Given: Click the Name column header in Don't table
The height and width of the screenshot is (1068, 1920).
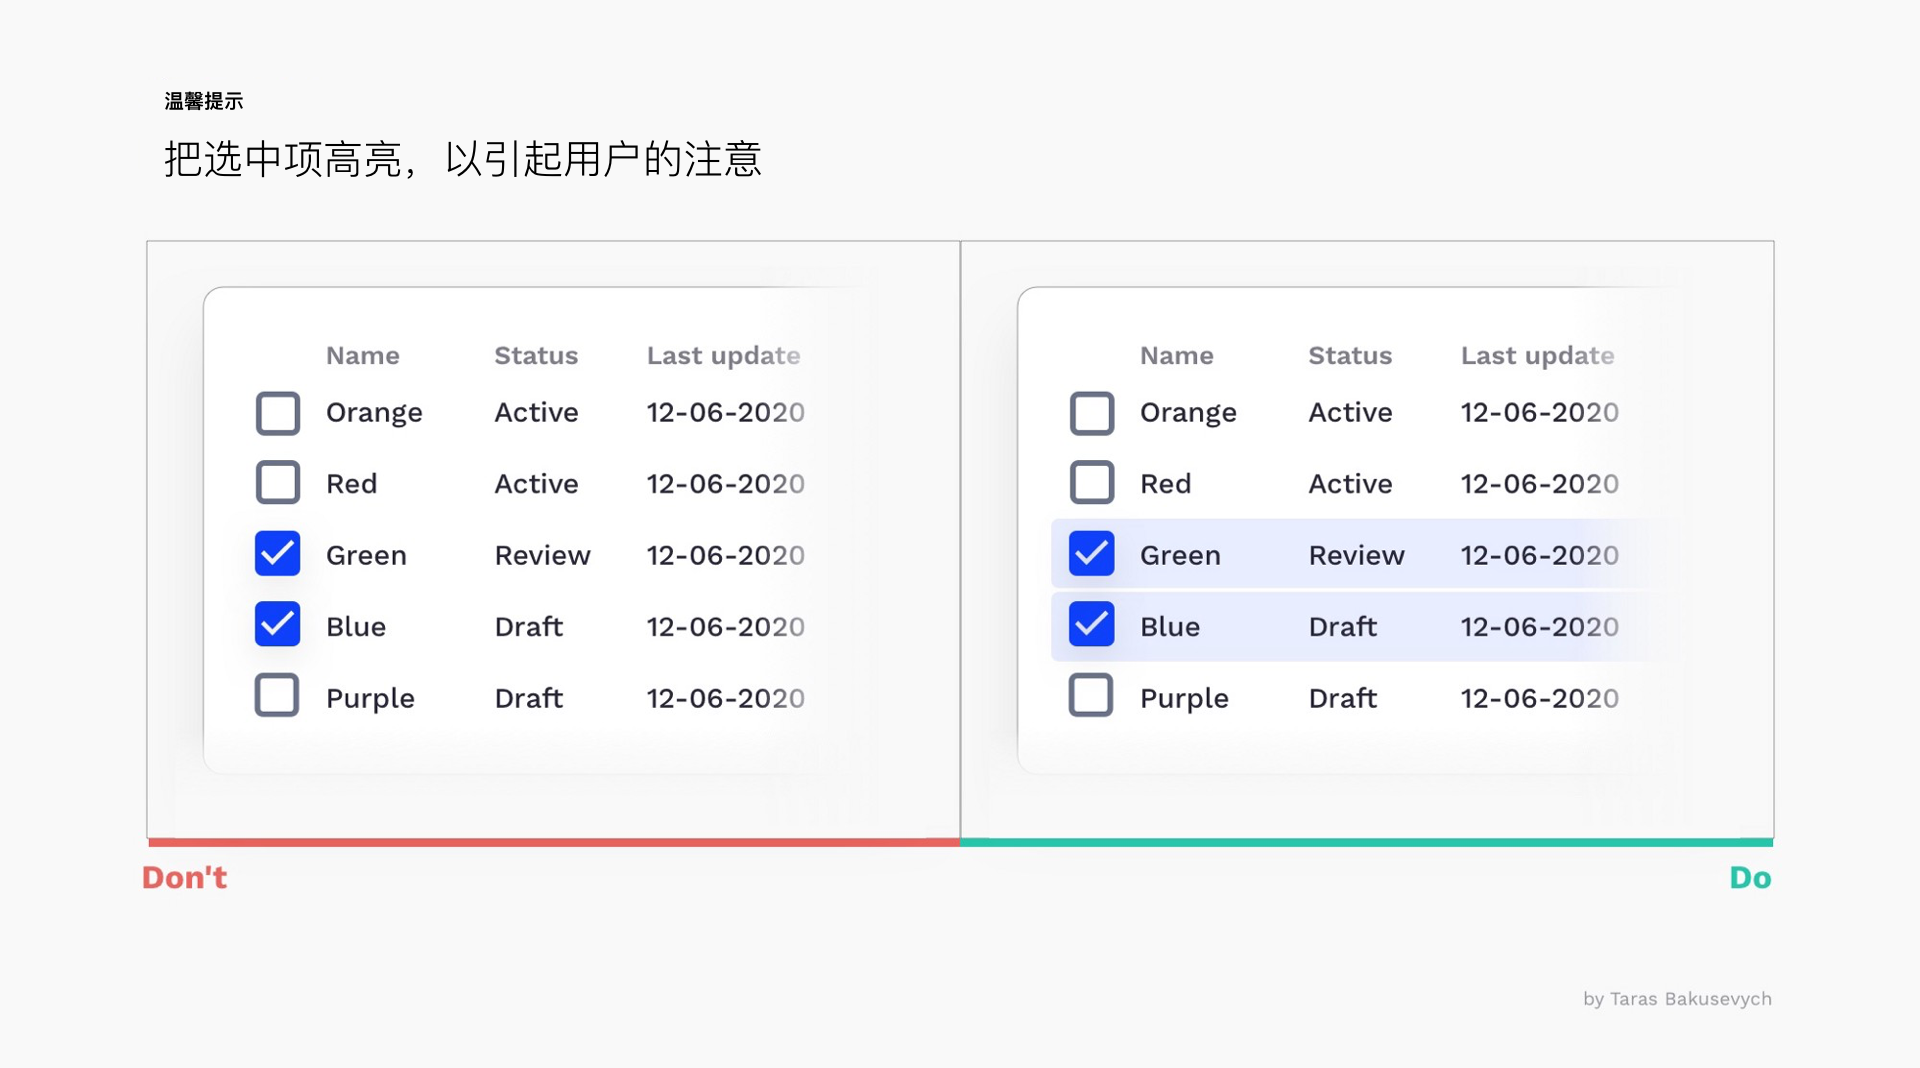Looking at the screenshot, I should (x=363, y=356).
